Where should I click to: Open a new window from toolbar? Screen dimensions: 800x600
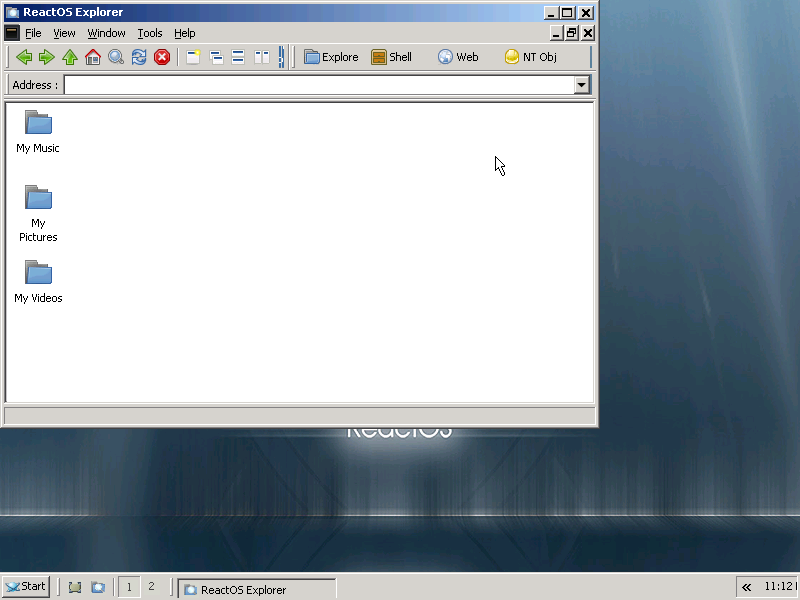[x=193, y=57]
